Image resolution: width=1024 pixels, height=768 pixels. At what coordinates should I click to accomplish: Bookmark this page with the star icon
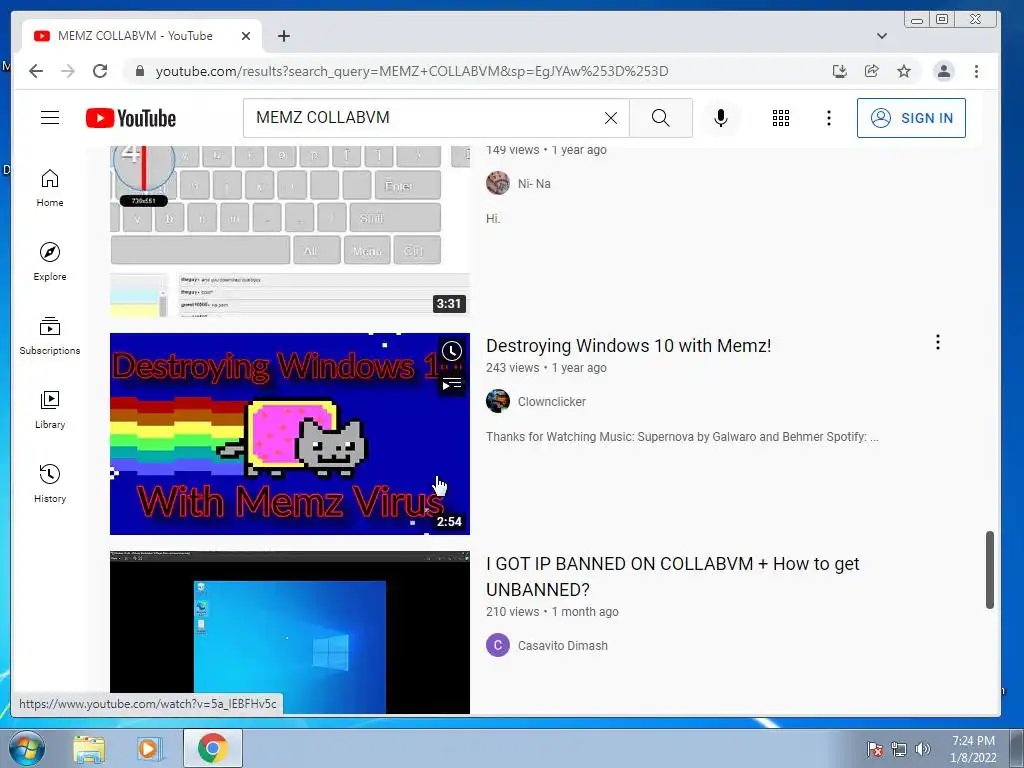pyautogui.click(x=904, y=71)
